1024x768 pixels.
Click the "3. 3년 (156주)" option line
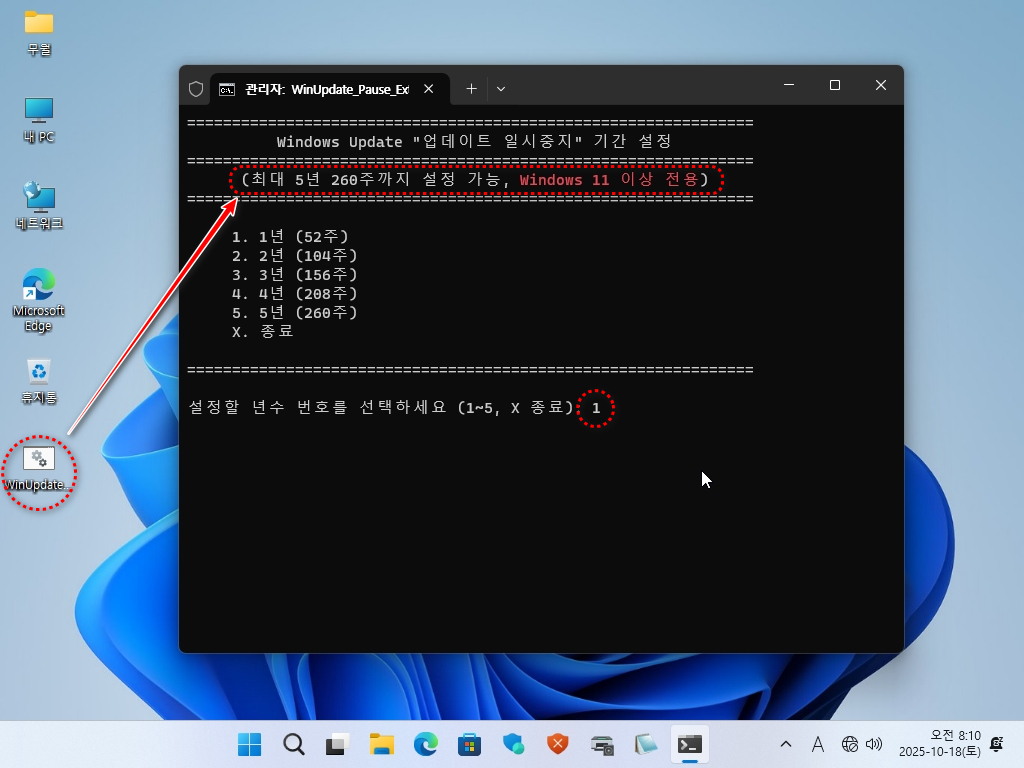295,274
